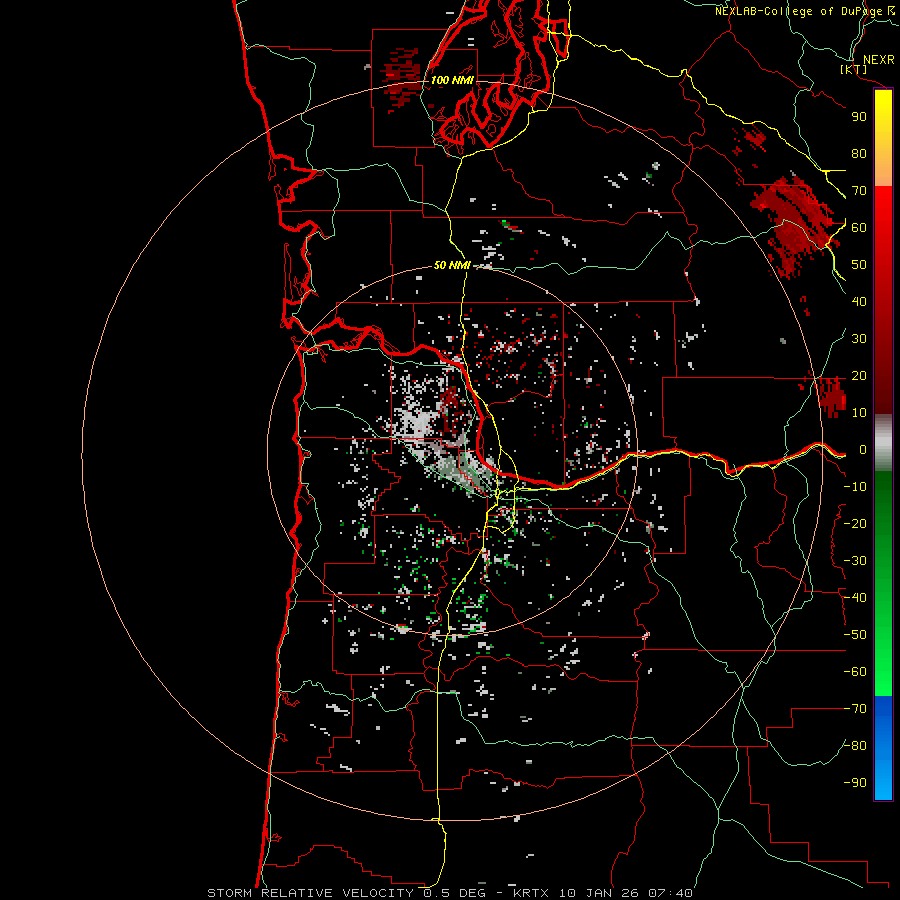Image resolution: width=900 pixels, height=900 pixels.
Task: Click the STORM RELATIVE VELOCITY caption line
Action: (x=450, y=893)
